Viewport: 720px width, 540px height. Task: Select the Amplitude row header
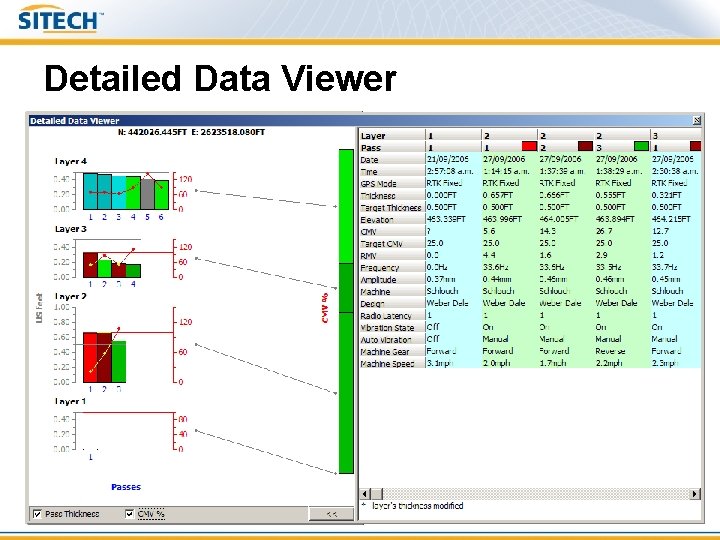(x=392, y=280)
